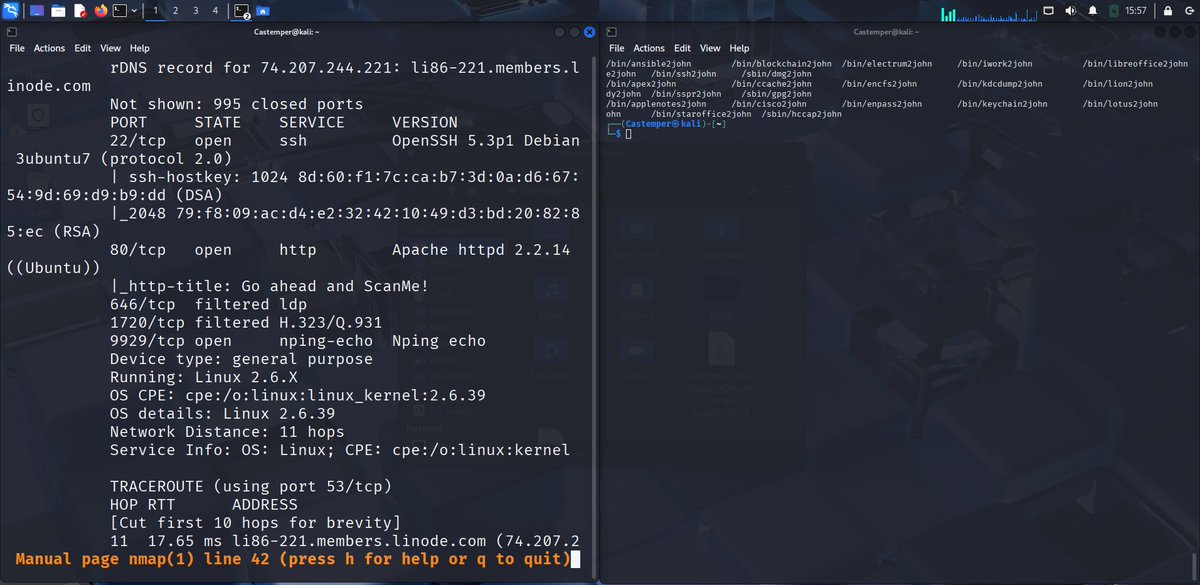Open terminal emulator launcher in panel
Screen dimensions: 1200x585
point(120,11)
